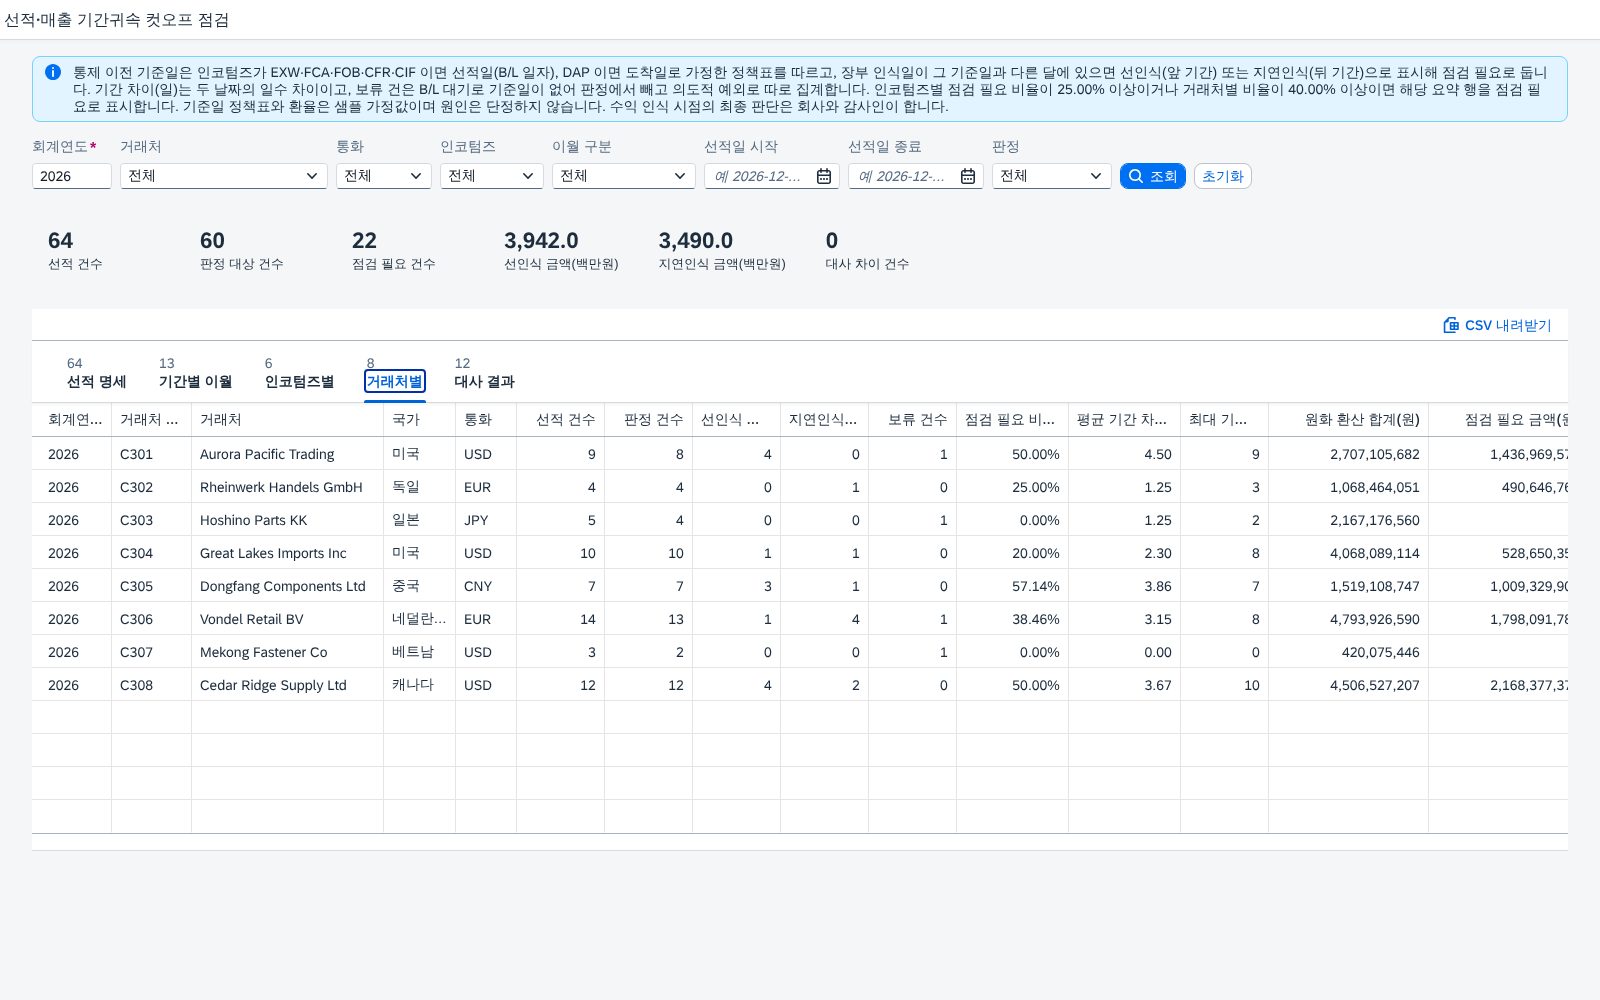This screenshot has width=1600, height=1000.
Task: Select the Mekong Fastener Co cell
Action: (x=288, y=652)
